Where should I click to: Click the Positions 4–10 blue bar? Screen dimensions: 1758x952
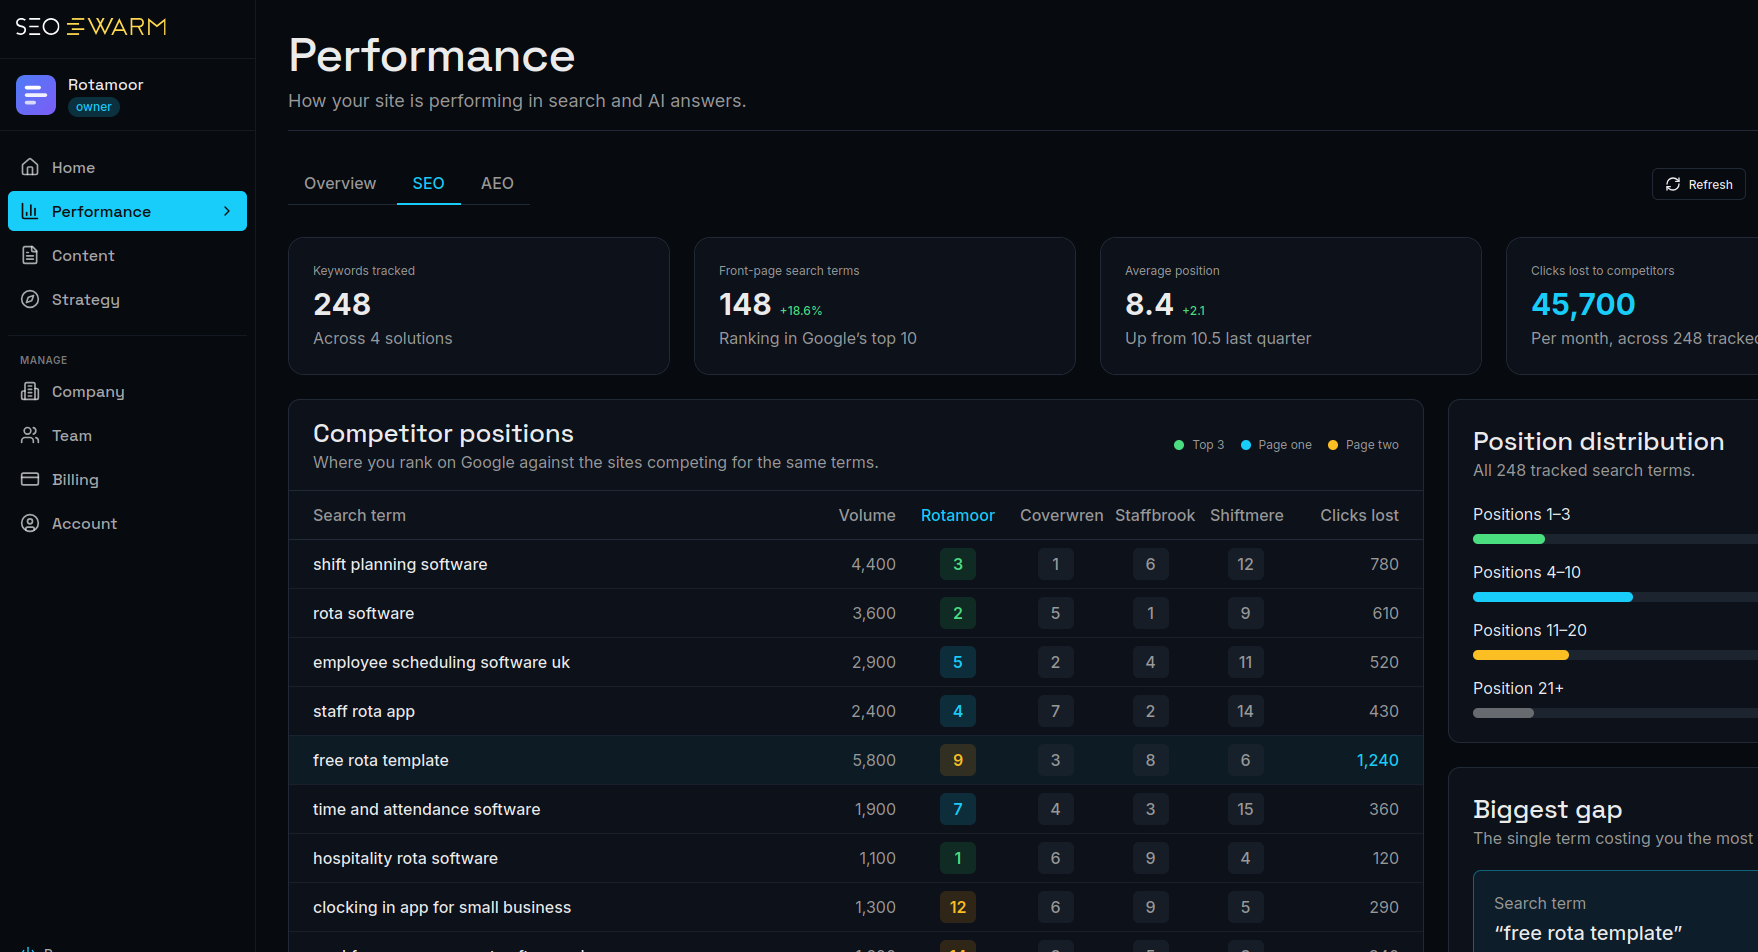1553,597
